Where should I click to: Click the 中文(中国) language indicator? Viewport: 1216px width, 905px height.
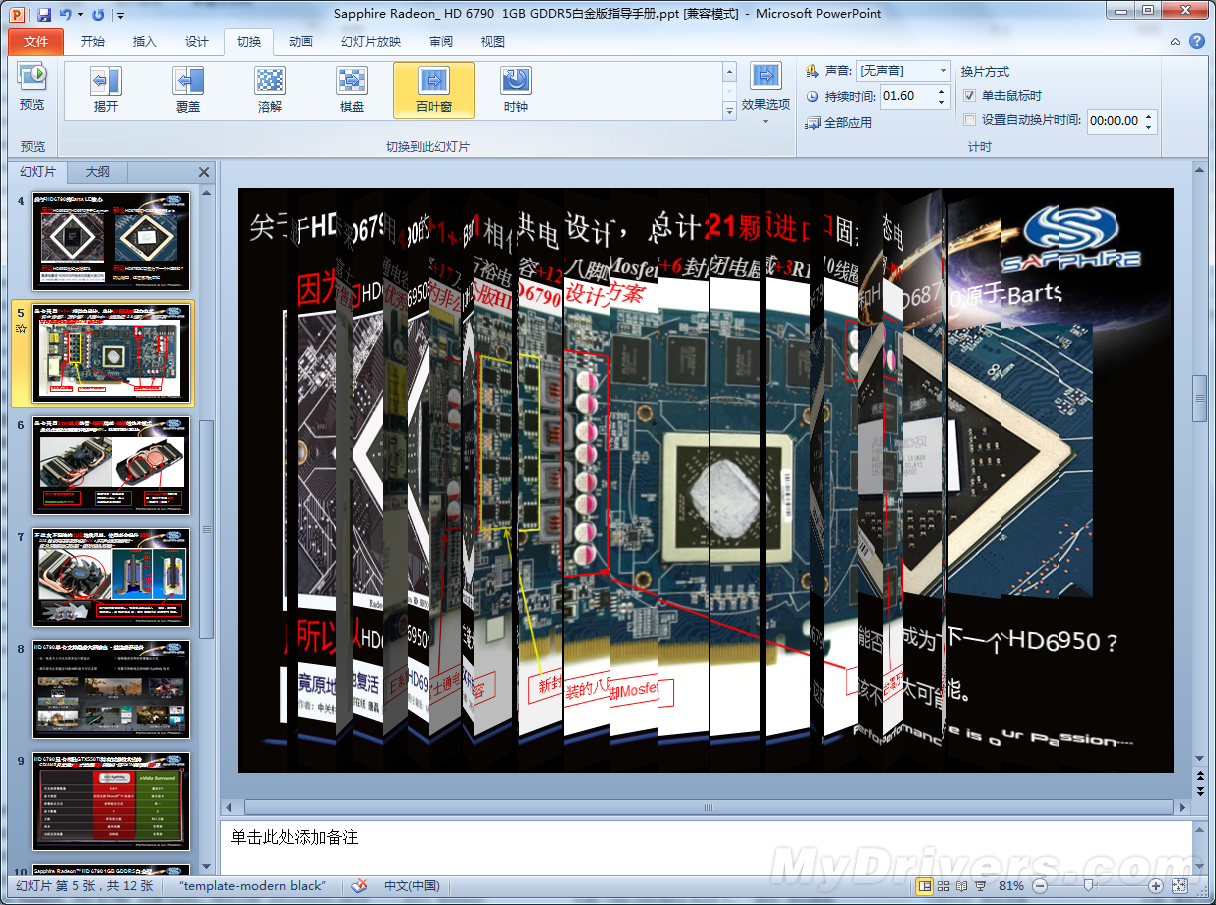pos(411,885)
